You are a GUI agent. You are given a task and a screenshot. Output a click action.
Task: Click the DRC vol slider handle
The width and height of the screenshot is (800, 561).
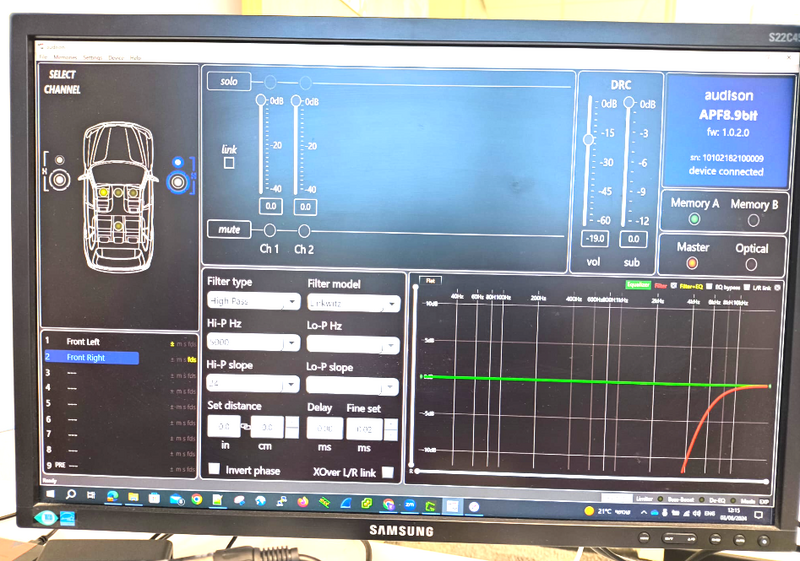(588, 139)
